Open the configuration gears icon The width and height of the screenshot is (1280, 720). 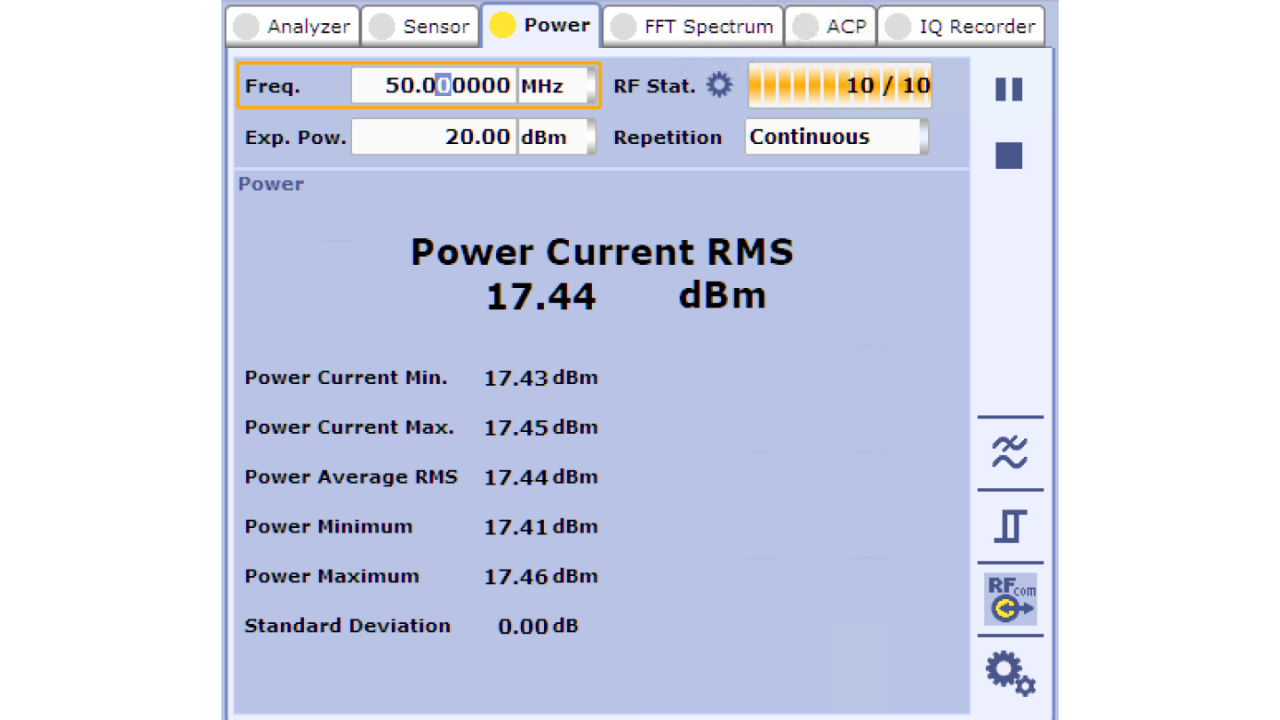tap(1010, 672)
